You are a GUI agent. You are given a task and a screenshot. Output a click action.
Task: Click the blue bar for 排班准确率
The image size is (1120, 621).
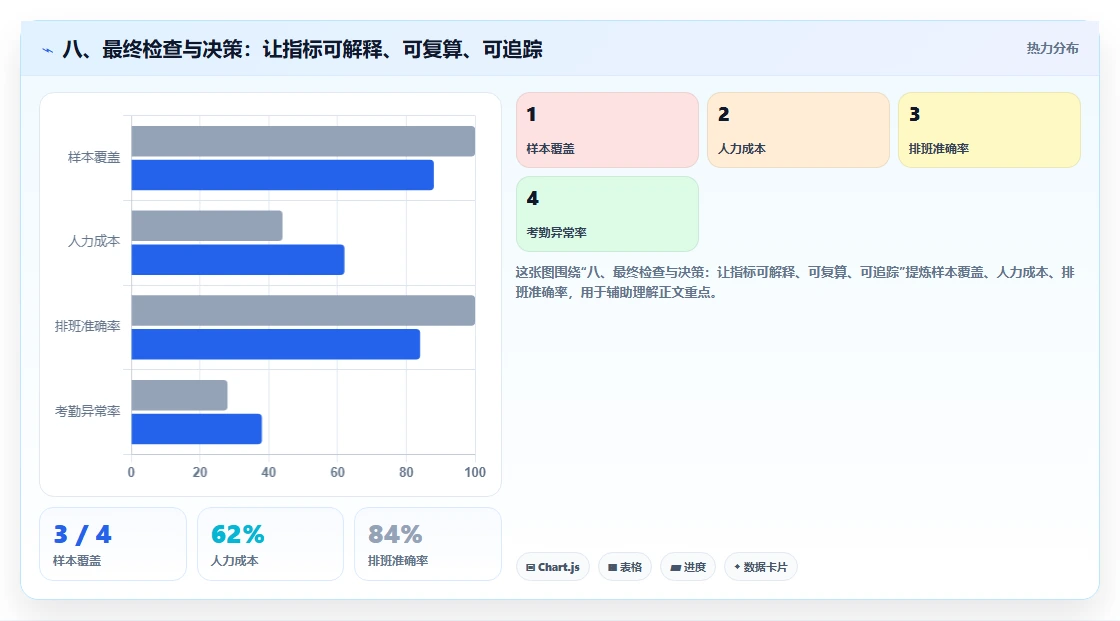click(x=276, y=344)
